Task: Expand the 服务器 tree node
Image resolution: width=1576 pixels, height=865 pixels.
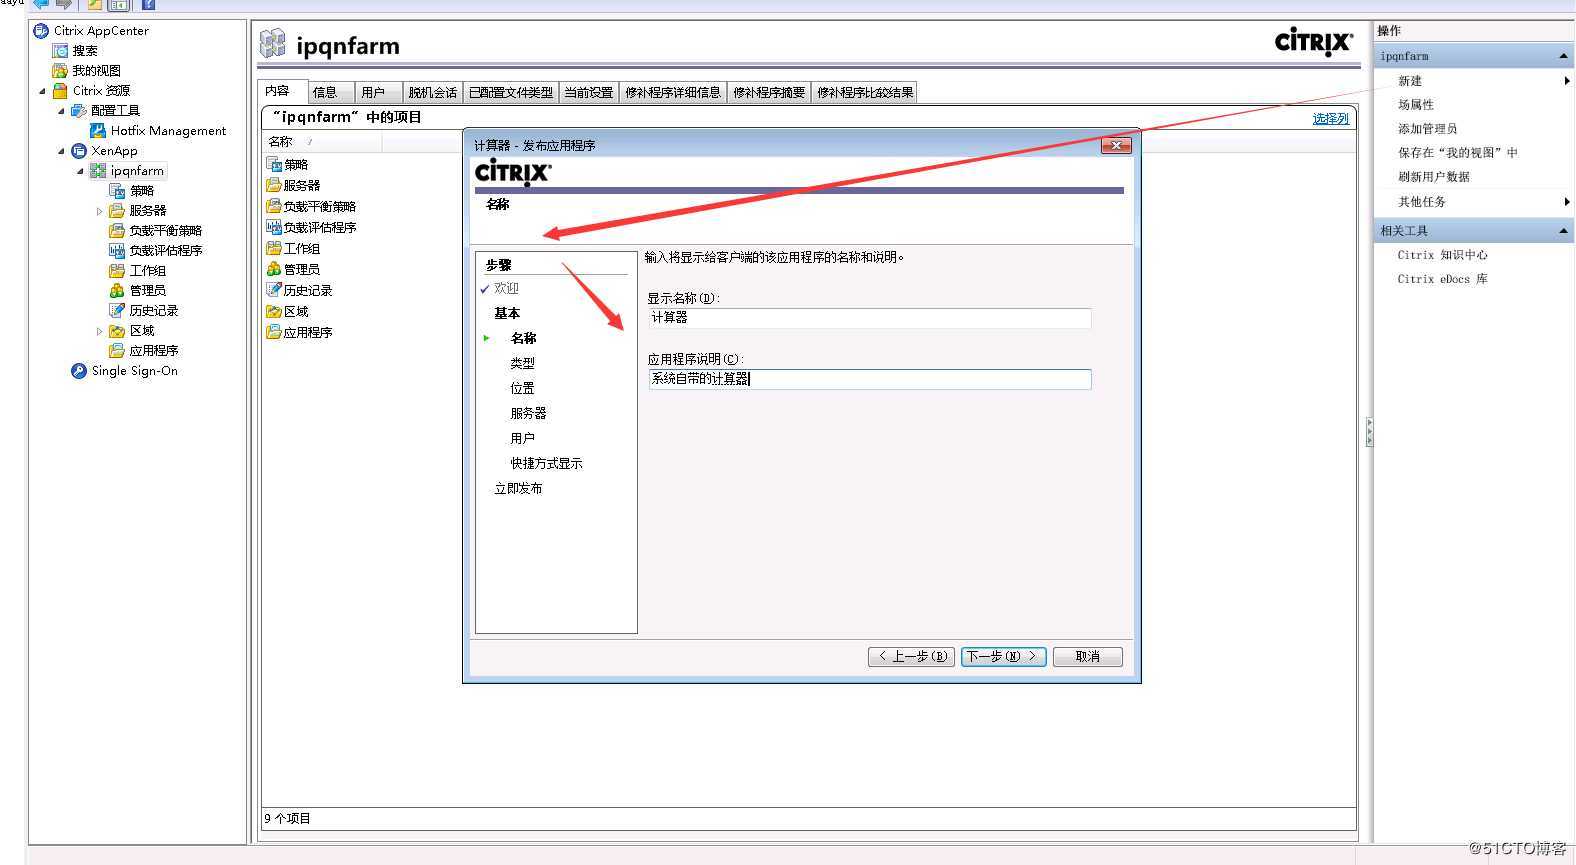Action: 99,211
